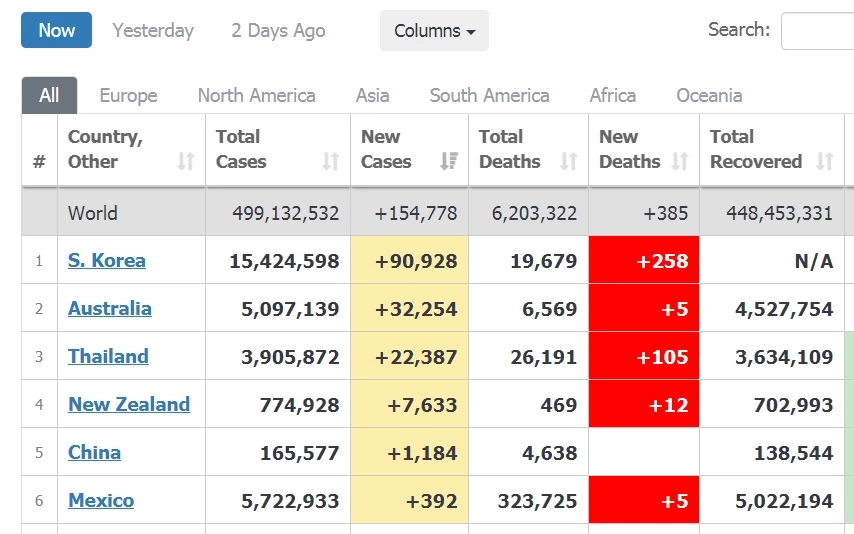Viewport: 854px width, 534px height.
Task: Sort by Total Recovered arrows icon
Action: [825, 162]
